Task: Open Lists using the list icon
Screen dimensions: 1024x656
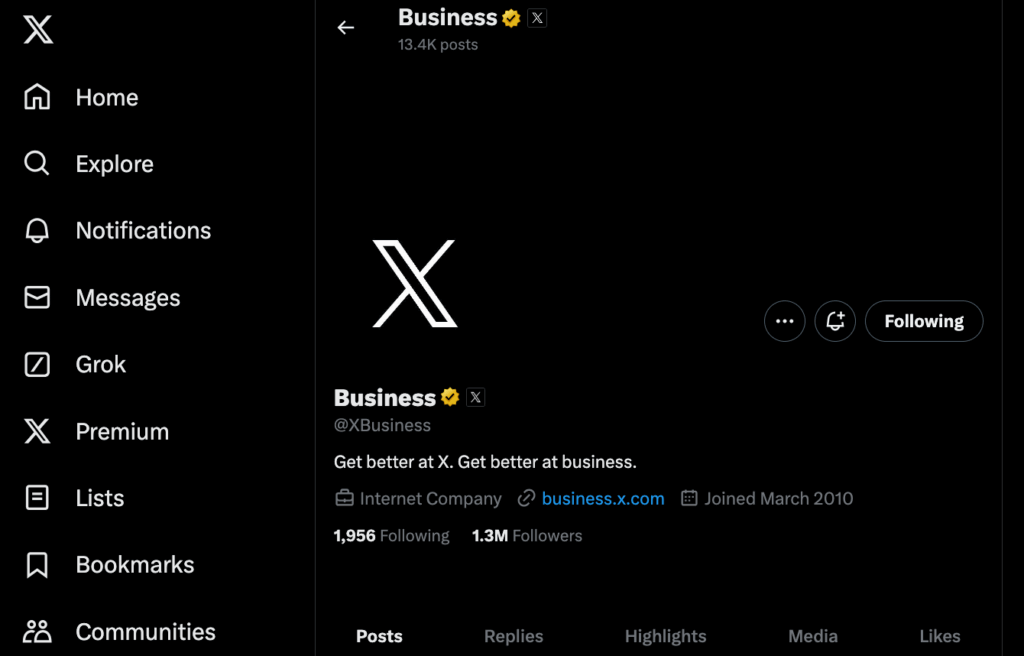Action: (x=37, y=498)
